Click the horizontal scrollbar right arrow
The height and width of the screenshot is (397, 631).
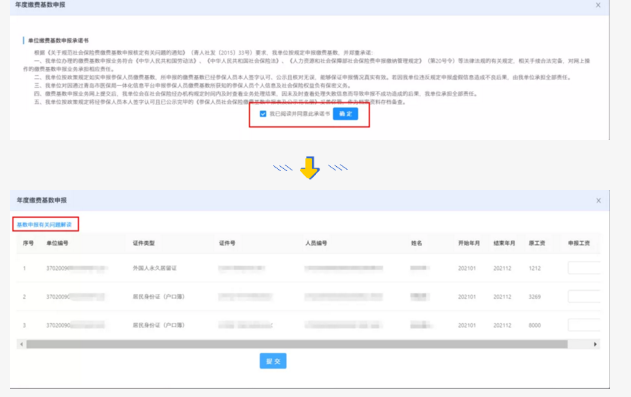click(x=595, y=344)
